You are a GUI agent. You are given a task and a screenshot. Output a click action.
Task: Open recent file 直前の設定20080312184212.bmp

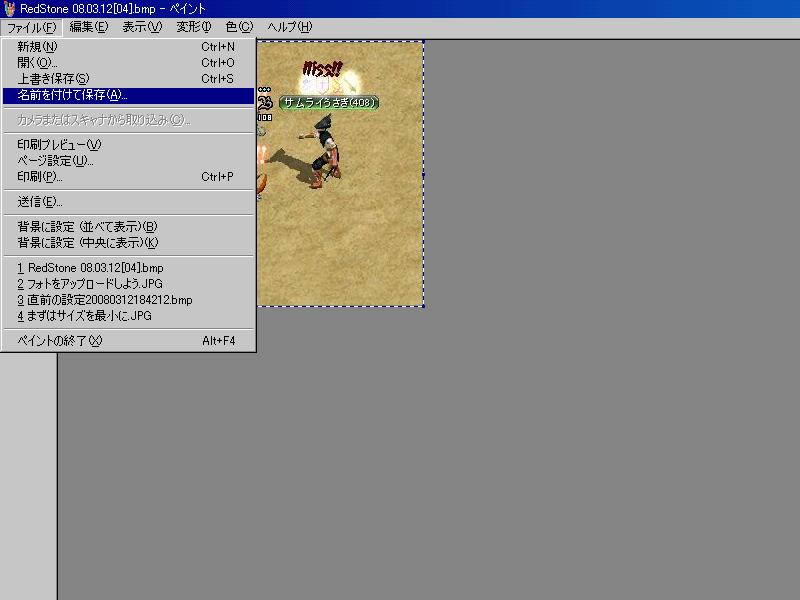coord(129,300)
